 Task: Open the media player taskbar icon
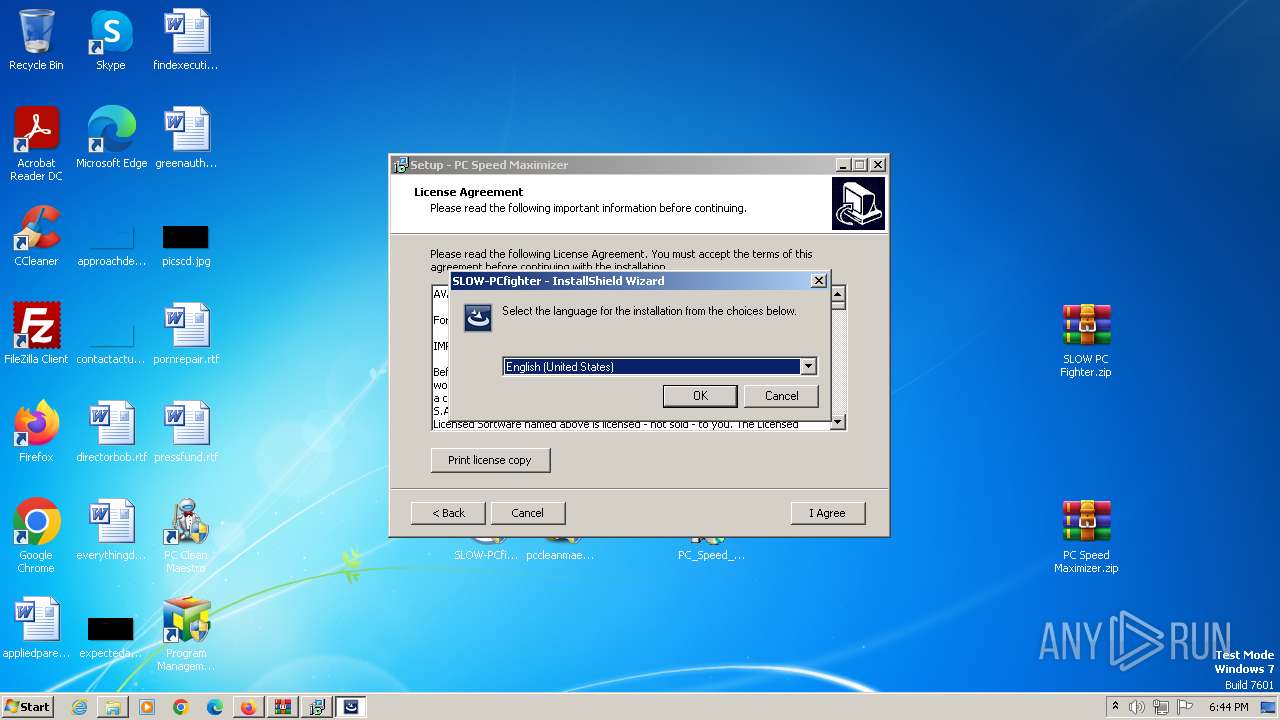[x=147, y=707]
